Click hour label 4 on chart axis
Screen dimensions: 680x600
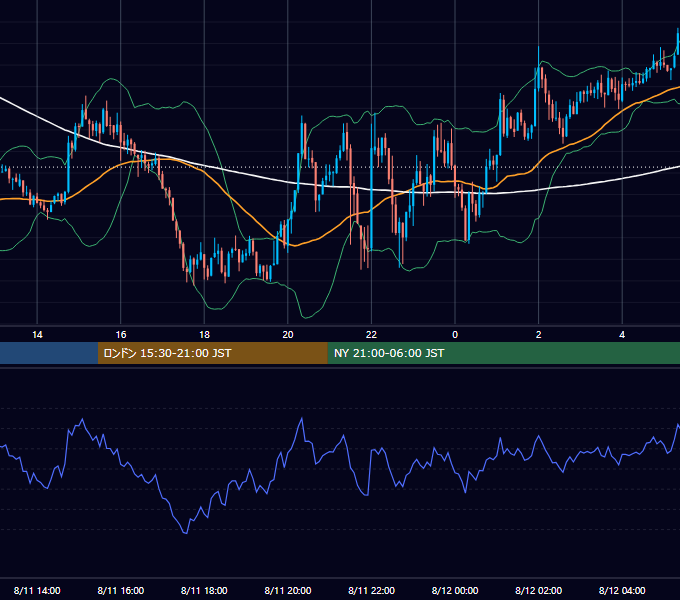[622, 335]
